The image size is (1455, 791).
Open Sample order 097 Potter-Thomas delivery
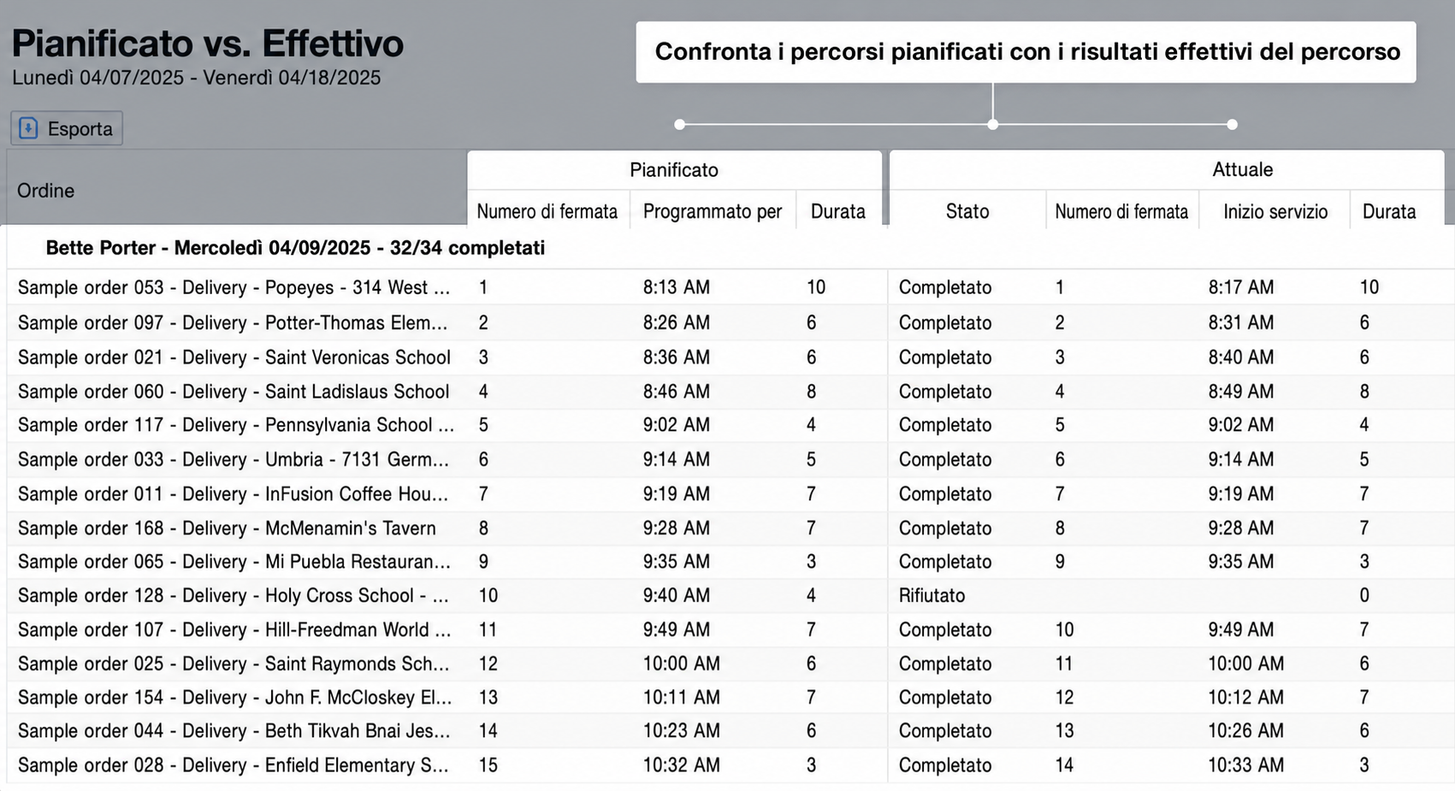pyautogui.click(x=233, y=323)
